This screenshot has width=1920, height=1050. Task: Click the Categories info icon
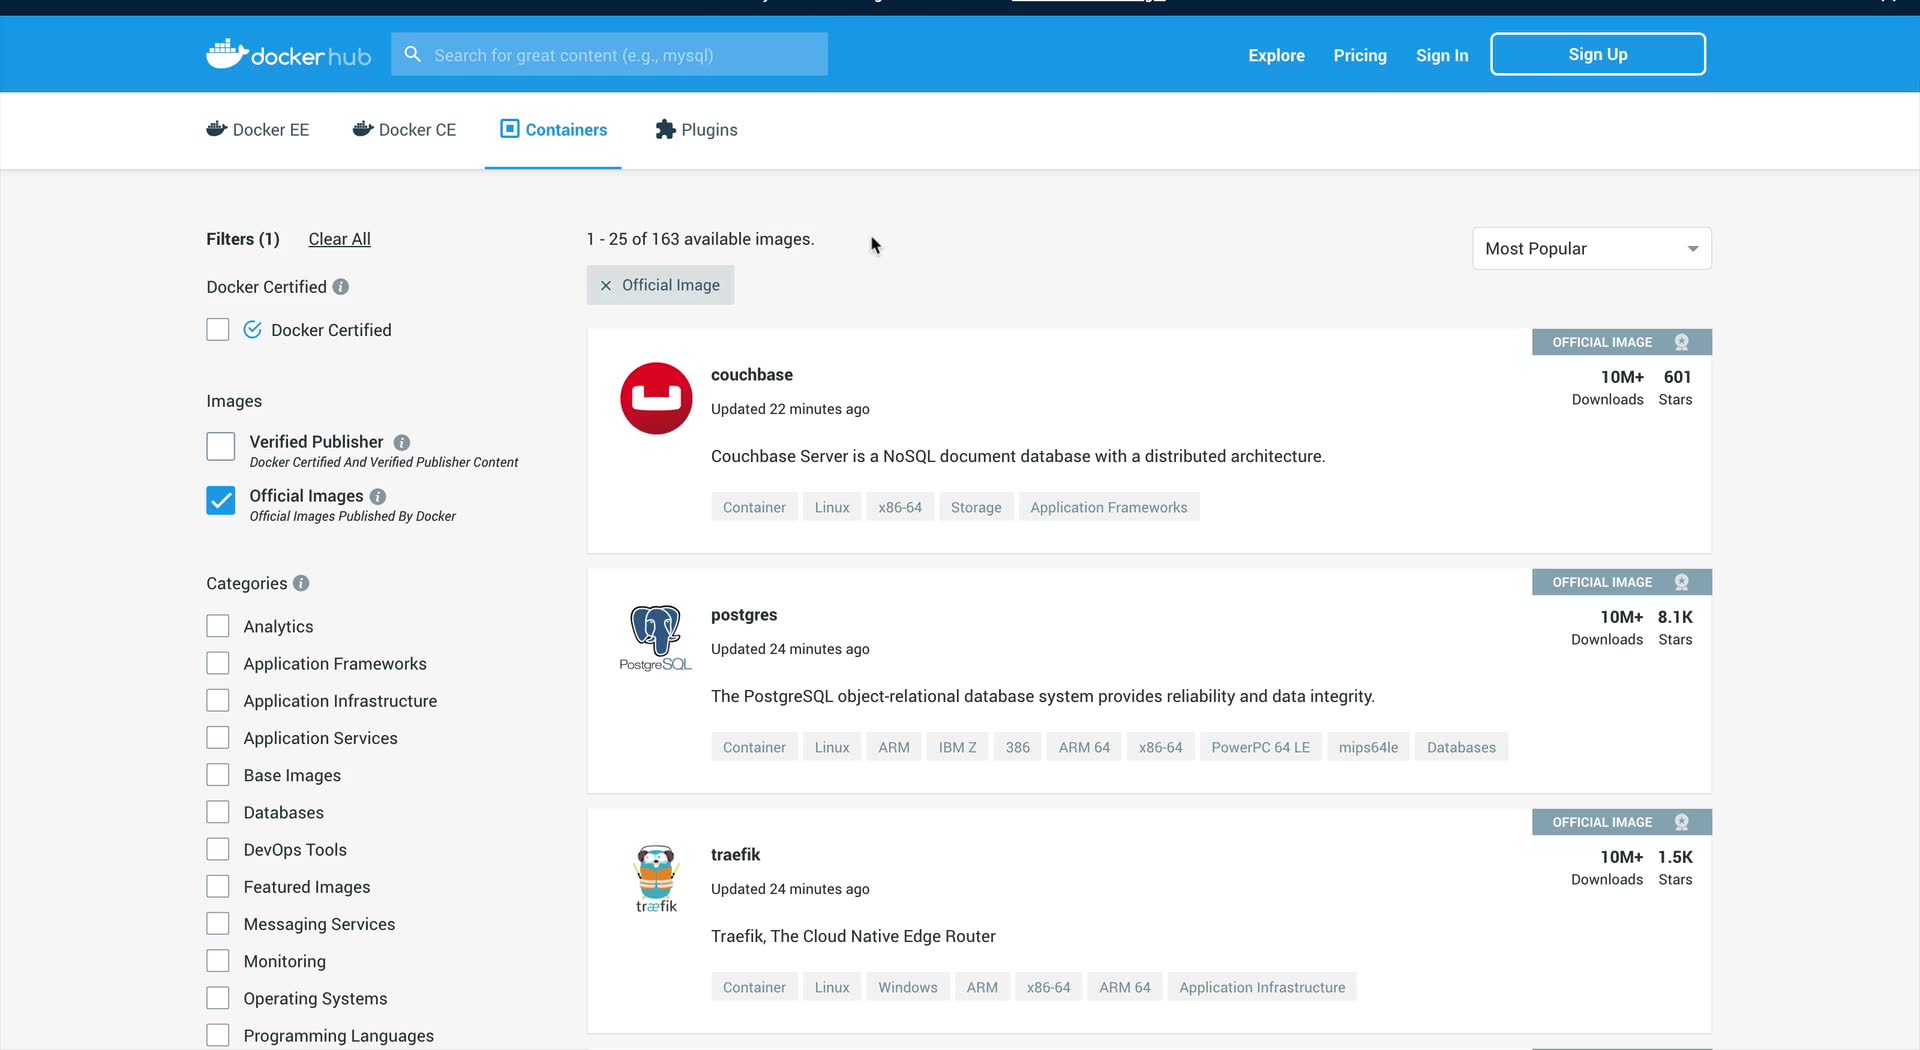click(301, 583)
